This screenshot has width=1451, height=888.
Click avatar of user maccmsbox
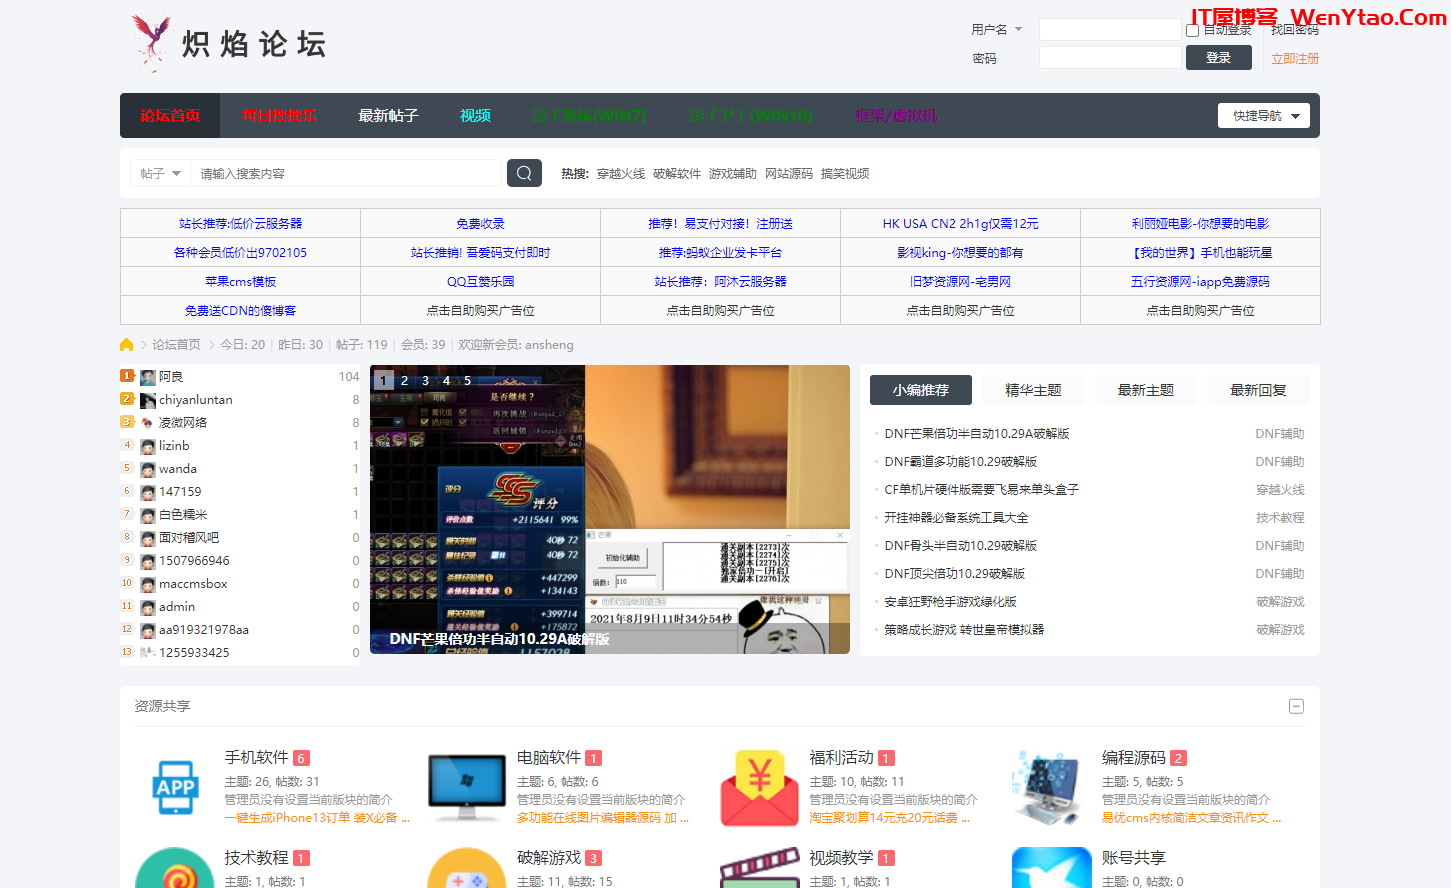coord(148,584)
